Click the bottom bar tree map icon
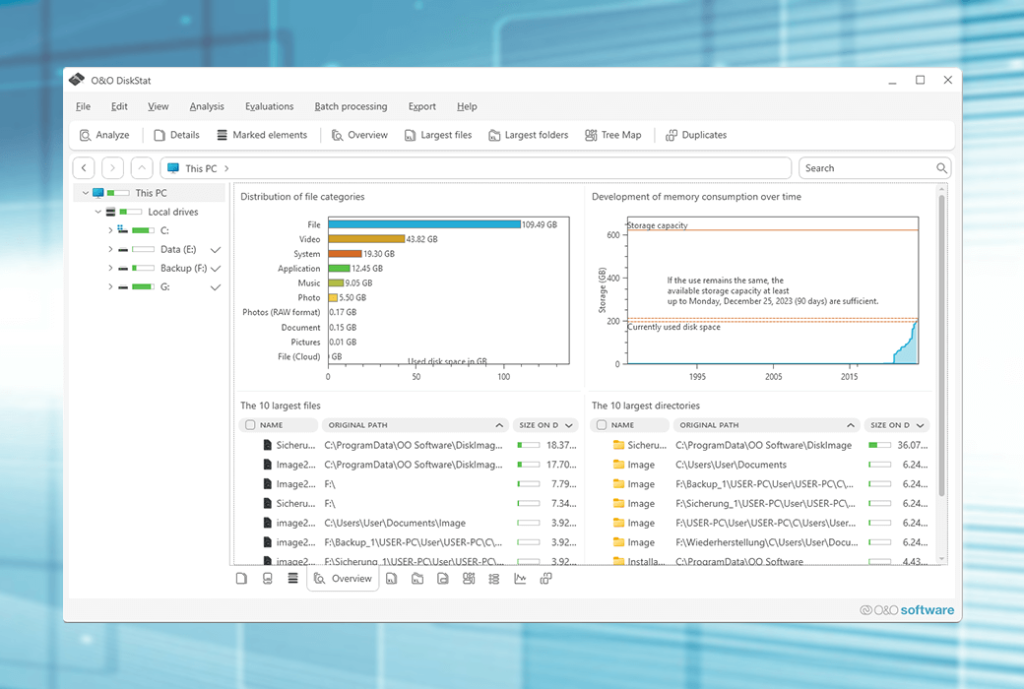 [468, 579]
